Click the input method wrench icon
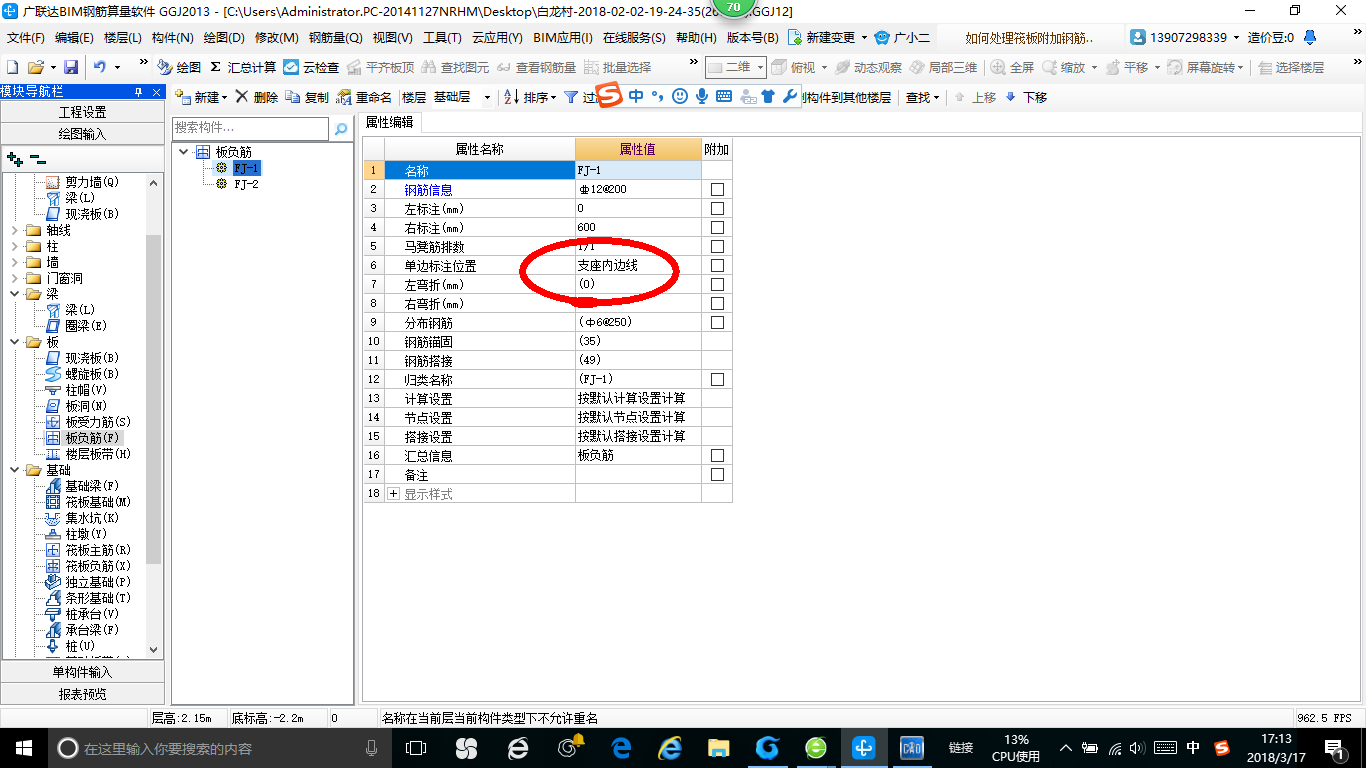The height and width of the screenshot is (768, 1366). [x=790, y=96]
